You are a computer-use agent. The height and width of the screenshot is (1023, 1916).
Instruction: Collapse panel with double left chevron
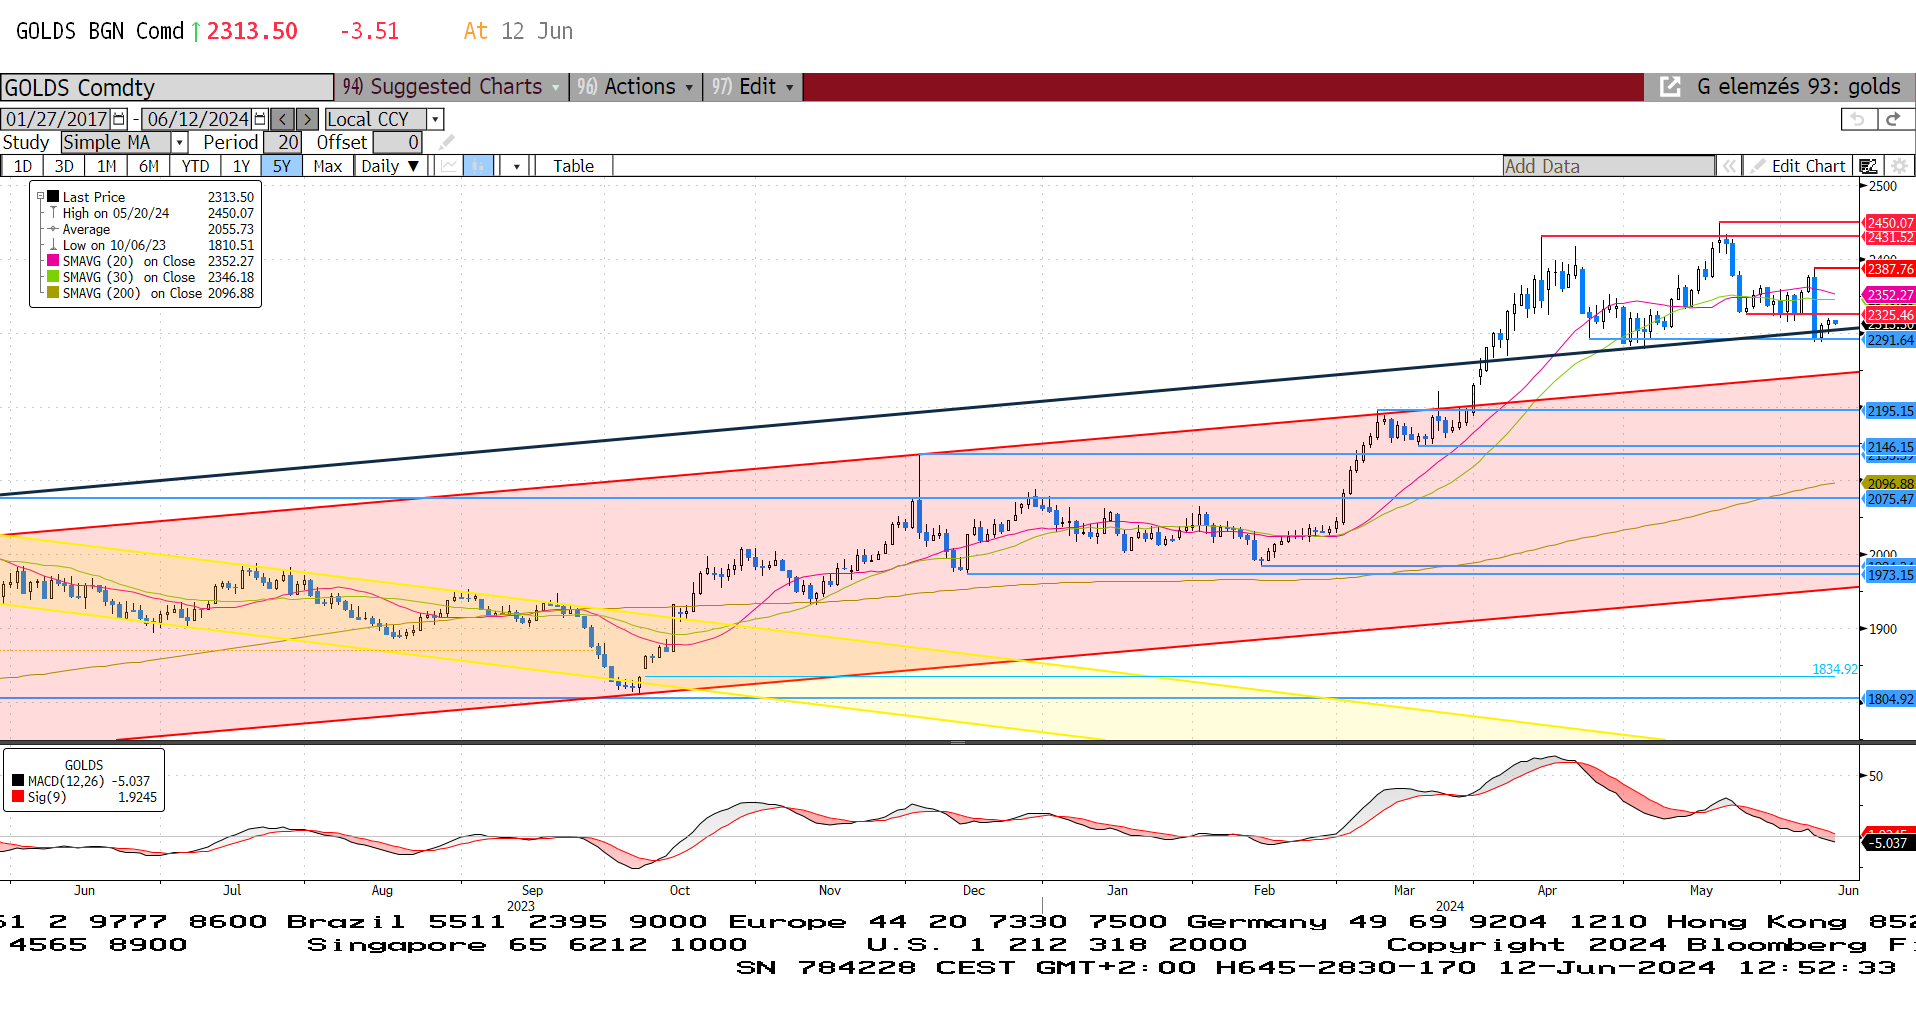1729,166
